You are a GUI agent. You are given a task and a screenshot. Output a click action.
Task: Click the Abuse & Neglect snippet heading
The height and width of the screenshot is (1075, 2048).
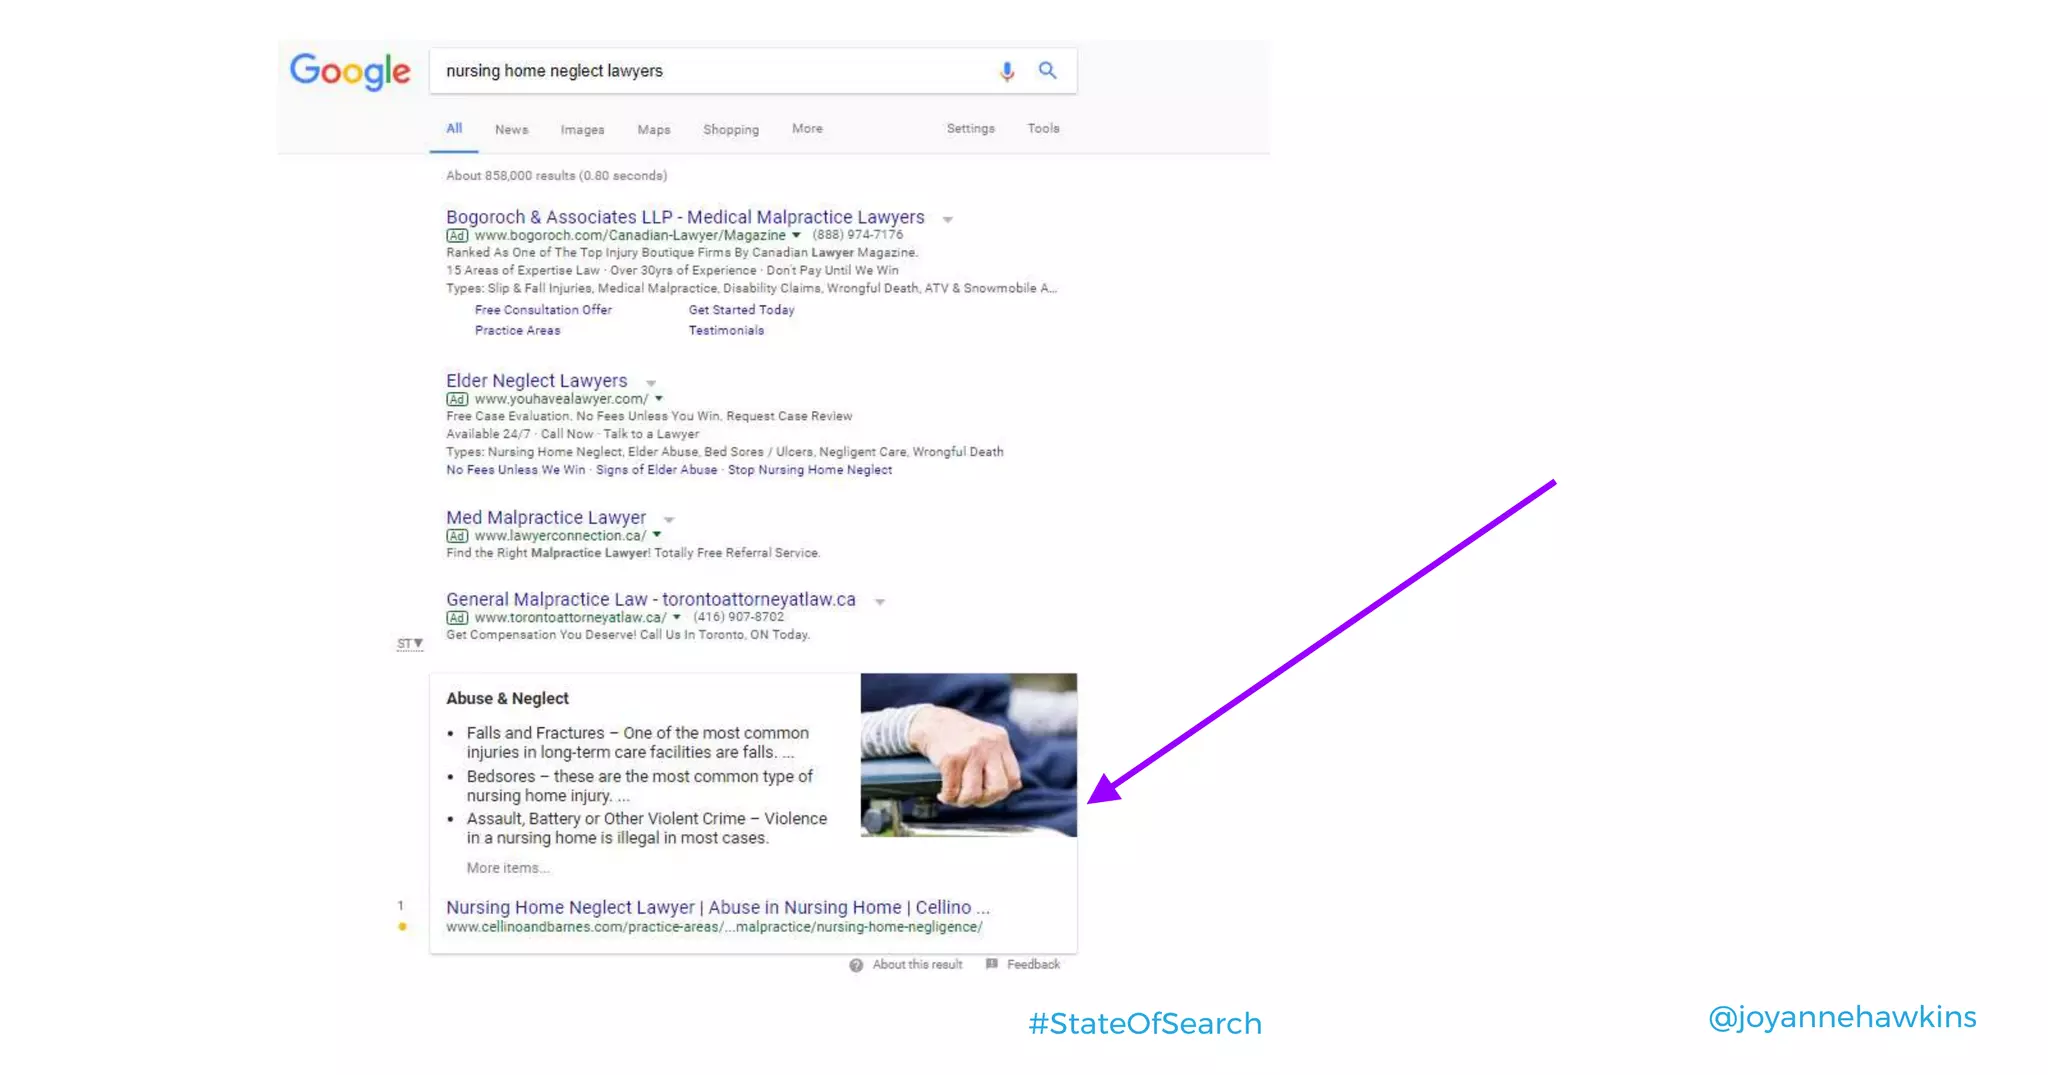507,698
